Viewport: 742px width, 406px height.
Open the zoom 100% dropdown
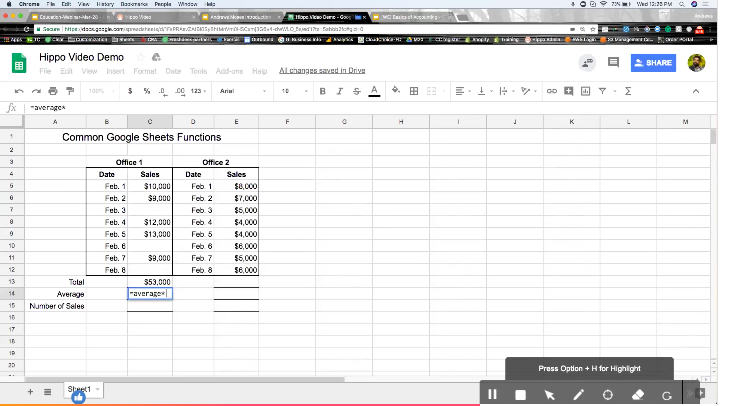coord(100,91)
